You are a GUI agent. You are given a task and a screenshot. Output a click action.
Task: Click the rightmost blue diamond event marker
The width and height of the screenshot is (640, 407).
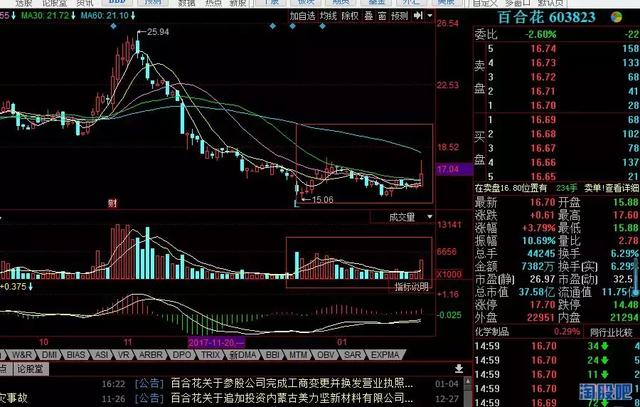click(x=322, y=26)
